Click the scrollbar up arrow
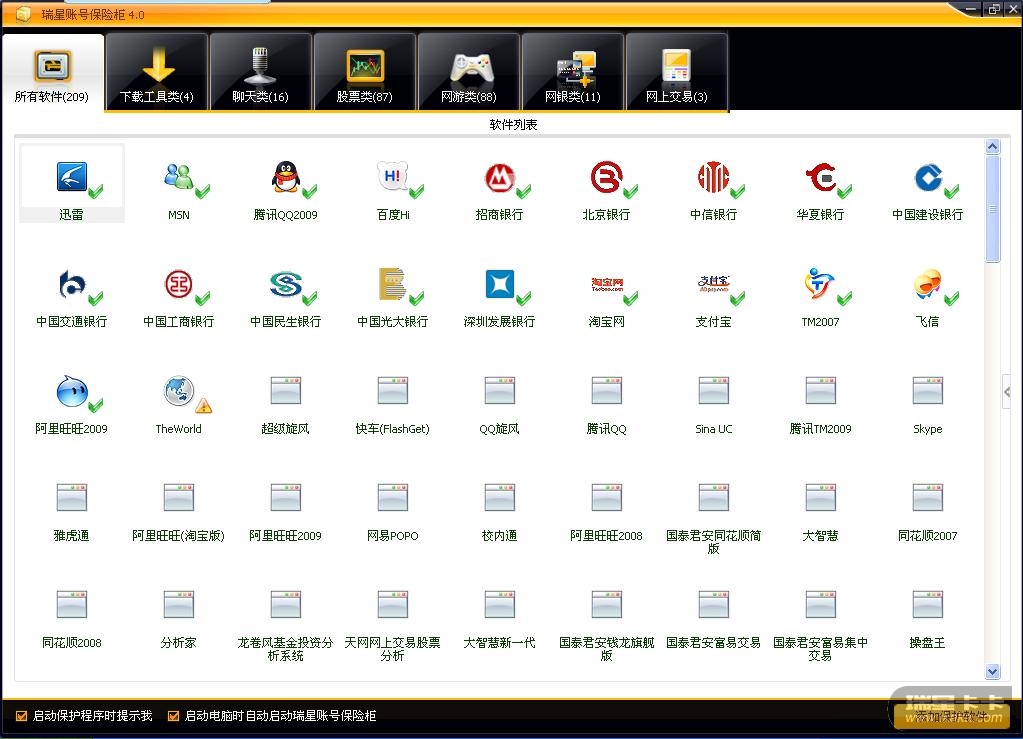Viewport: 1023px width, 739px height. [x=992, y=147]
